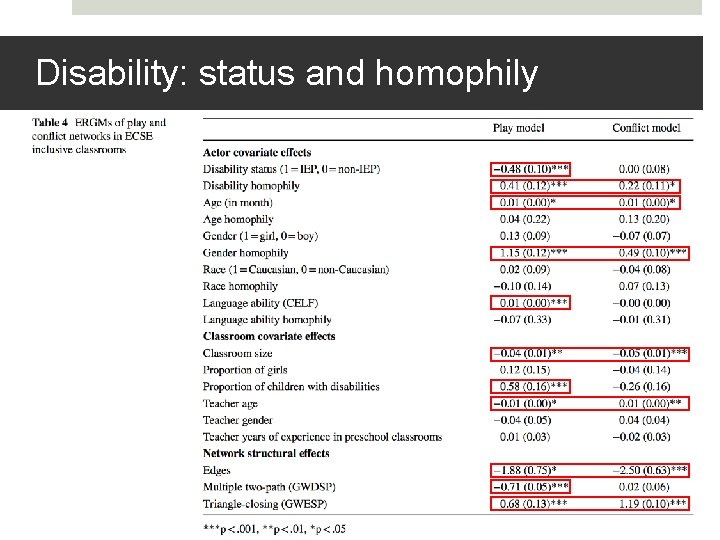Click the Play value '-0.07 (0.33)'

522,319
